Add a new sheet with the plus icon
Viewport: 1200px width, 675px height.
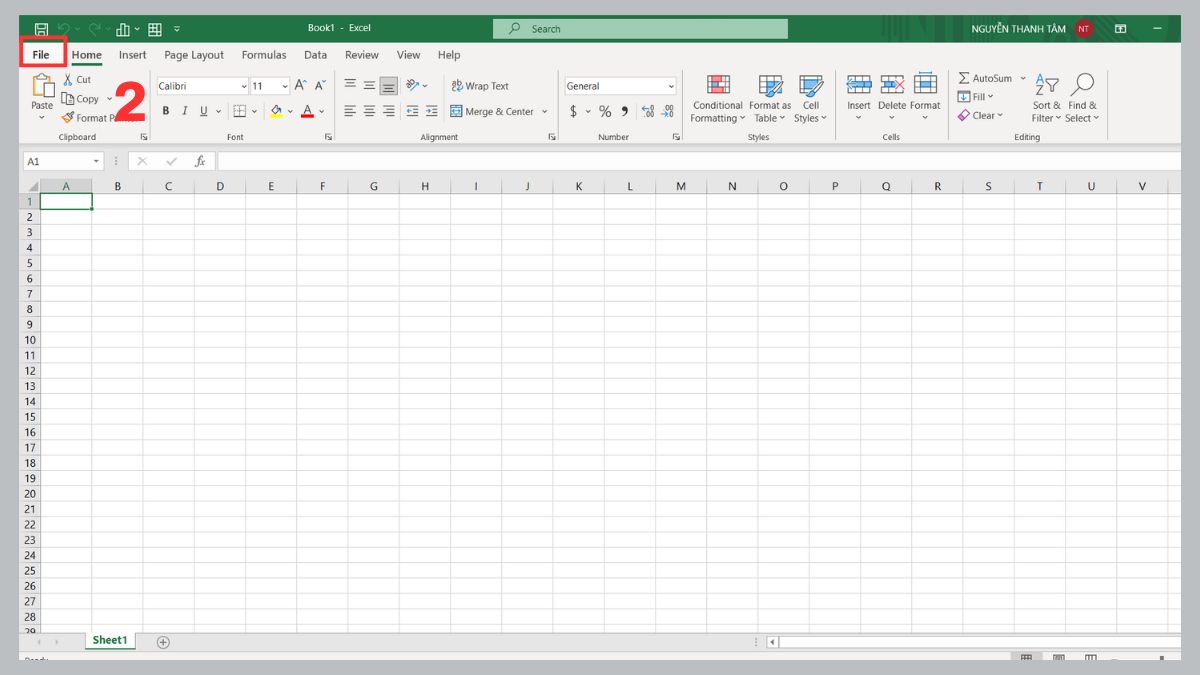coord(163,641)
